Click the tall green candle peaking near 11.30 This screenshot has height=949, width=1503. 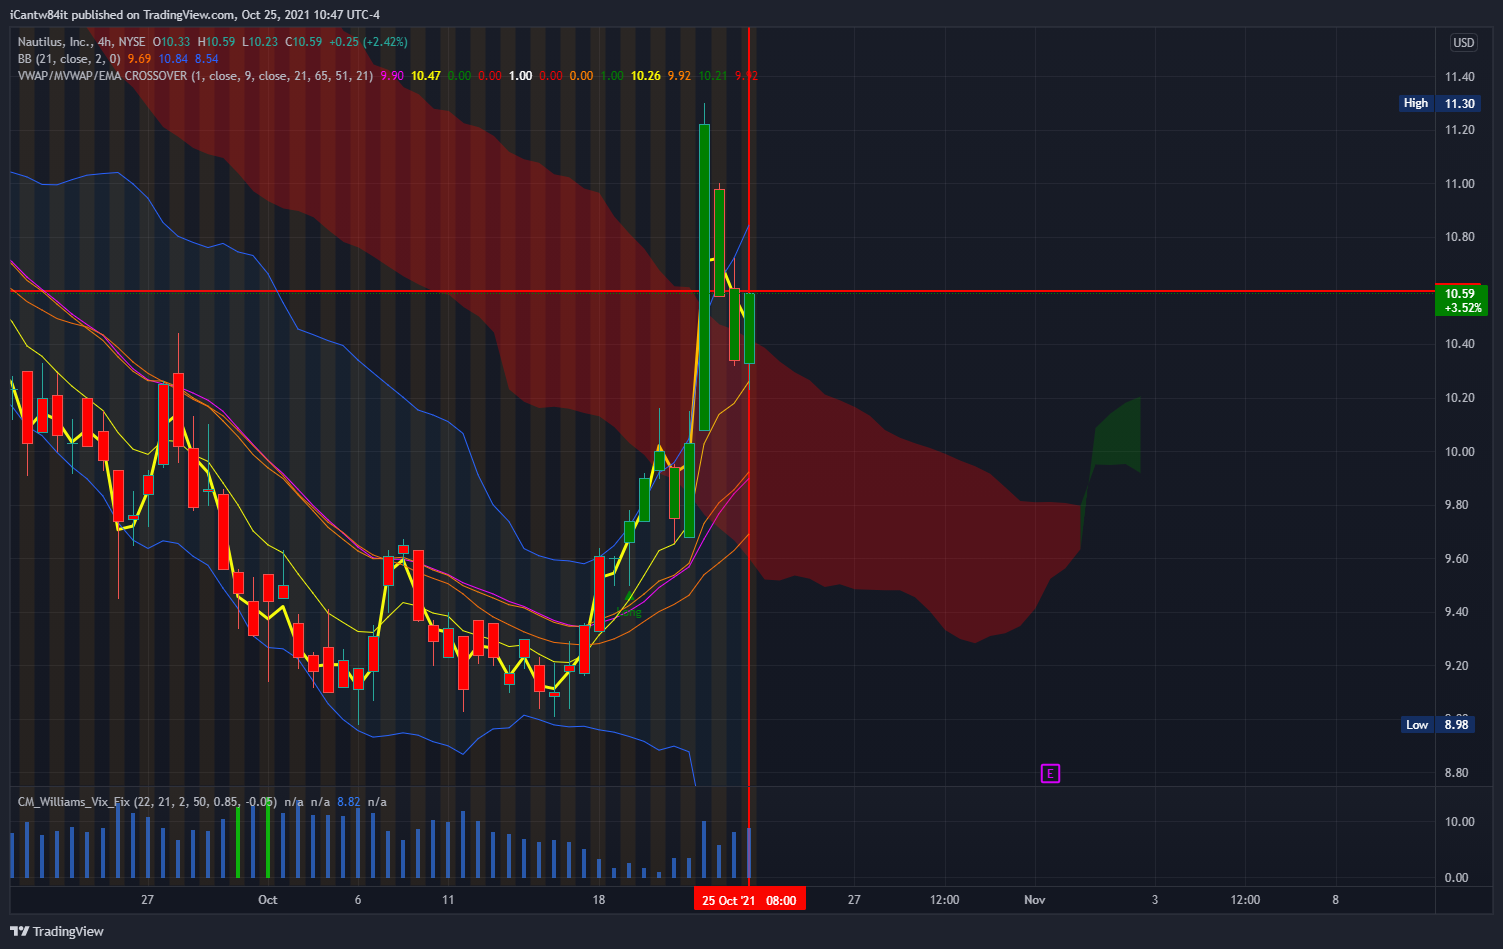click(705, 277)
